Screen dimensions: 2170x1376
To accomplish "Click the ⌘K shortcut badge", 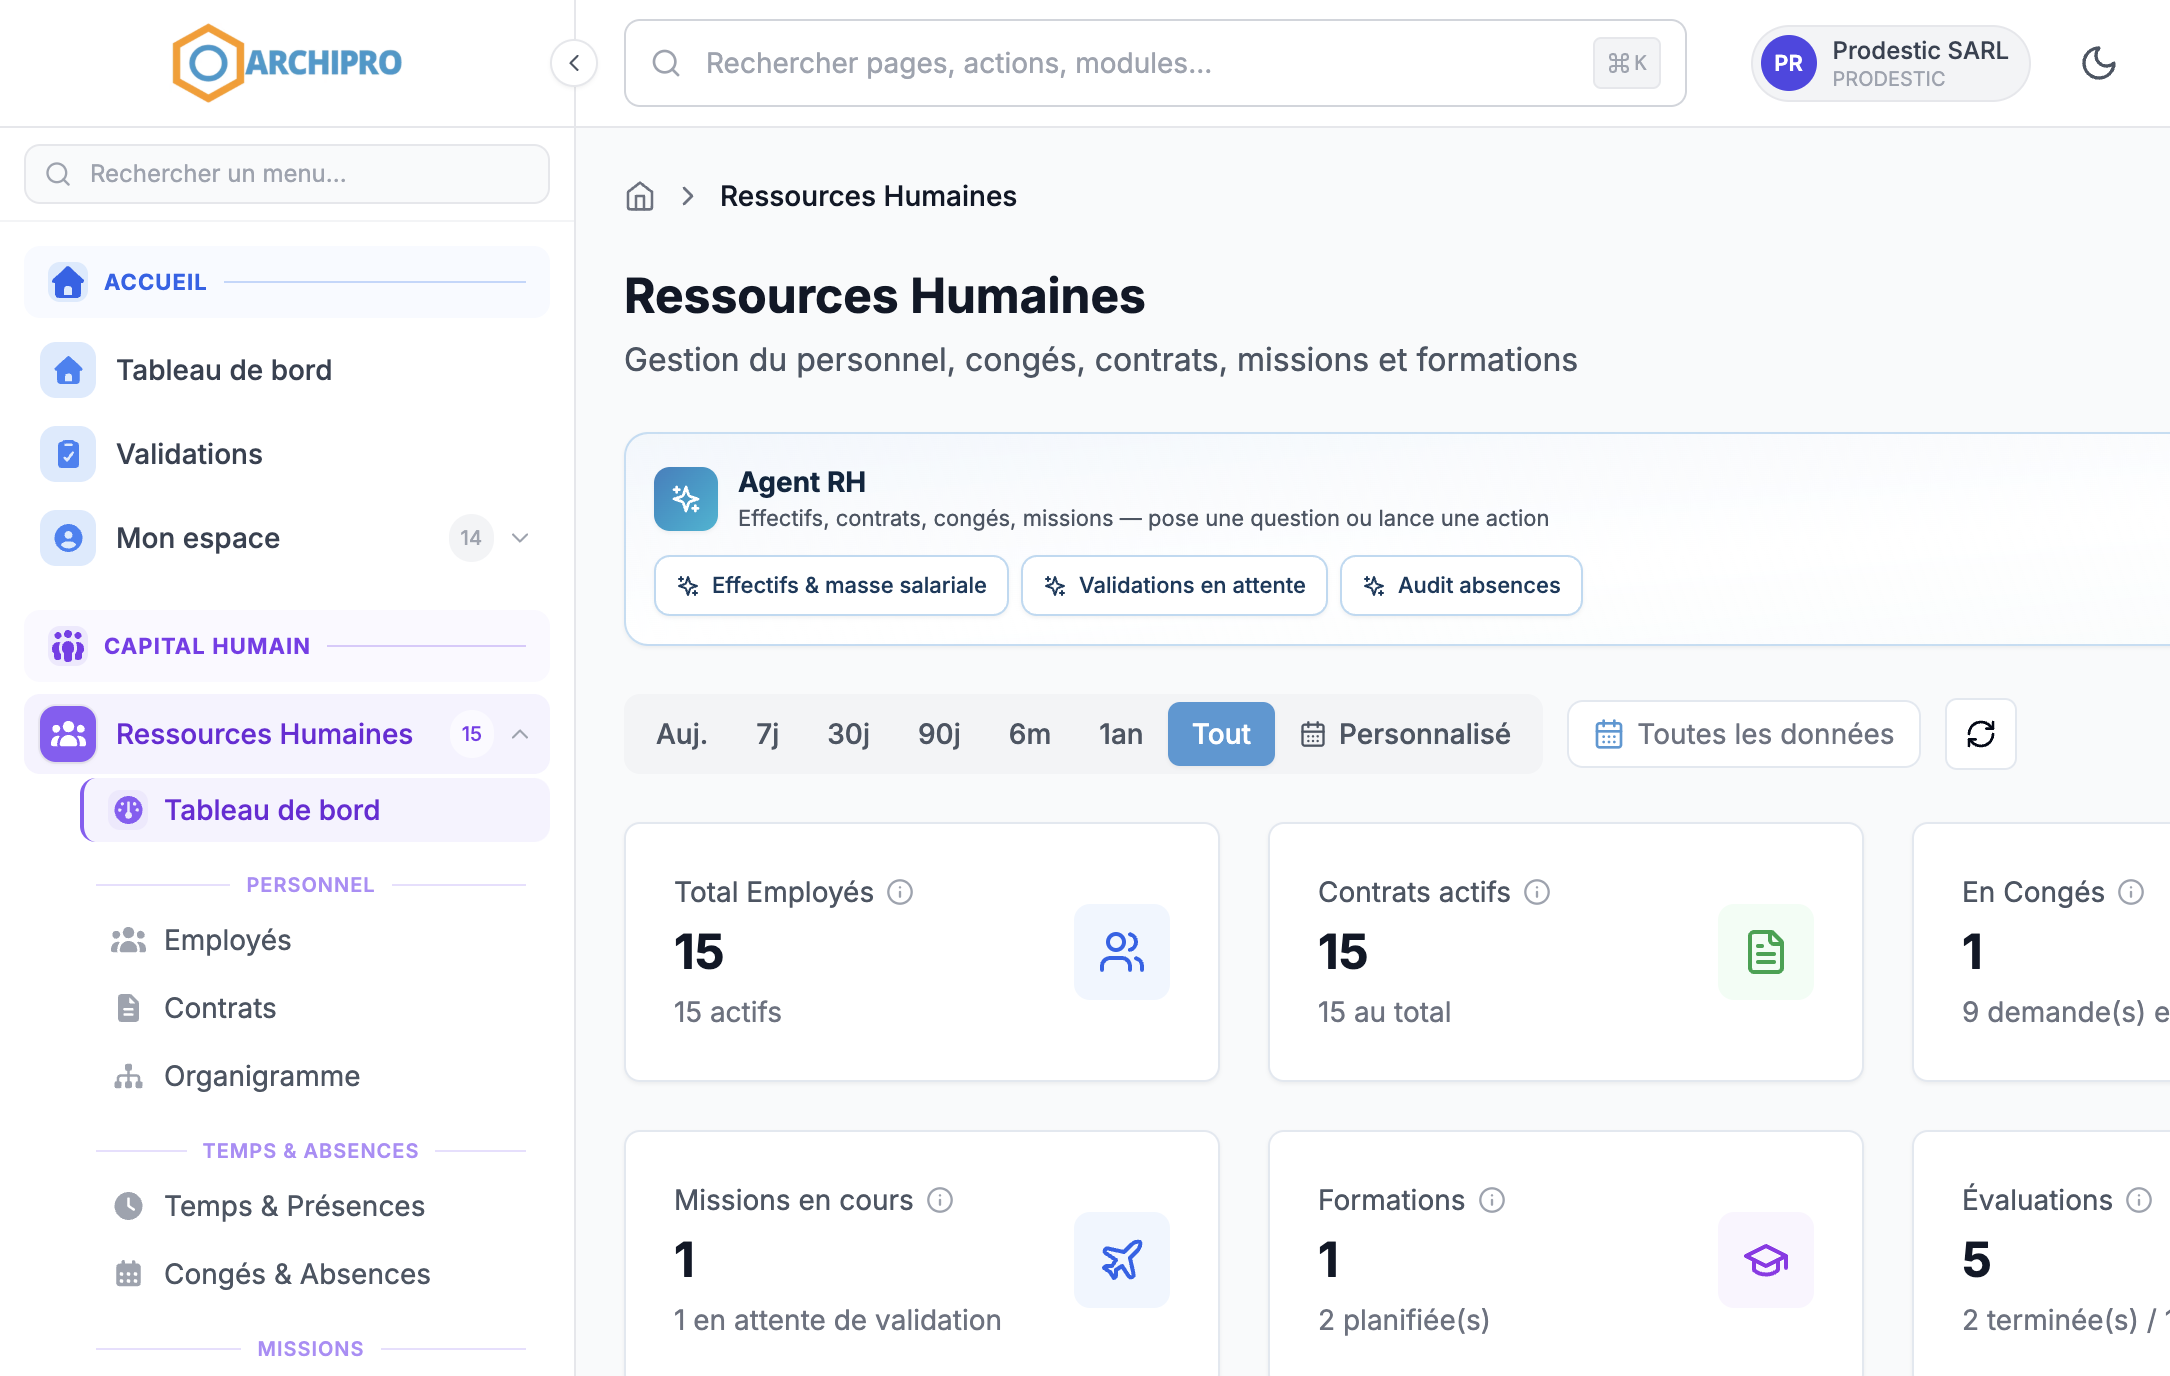I will pyautogui.click(x=1627, y=63).
